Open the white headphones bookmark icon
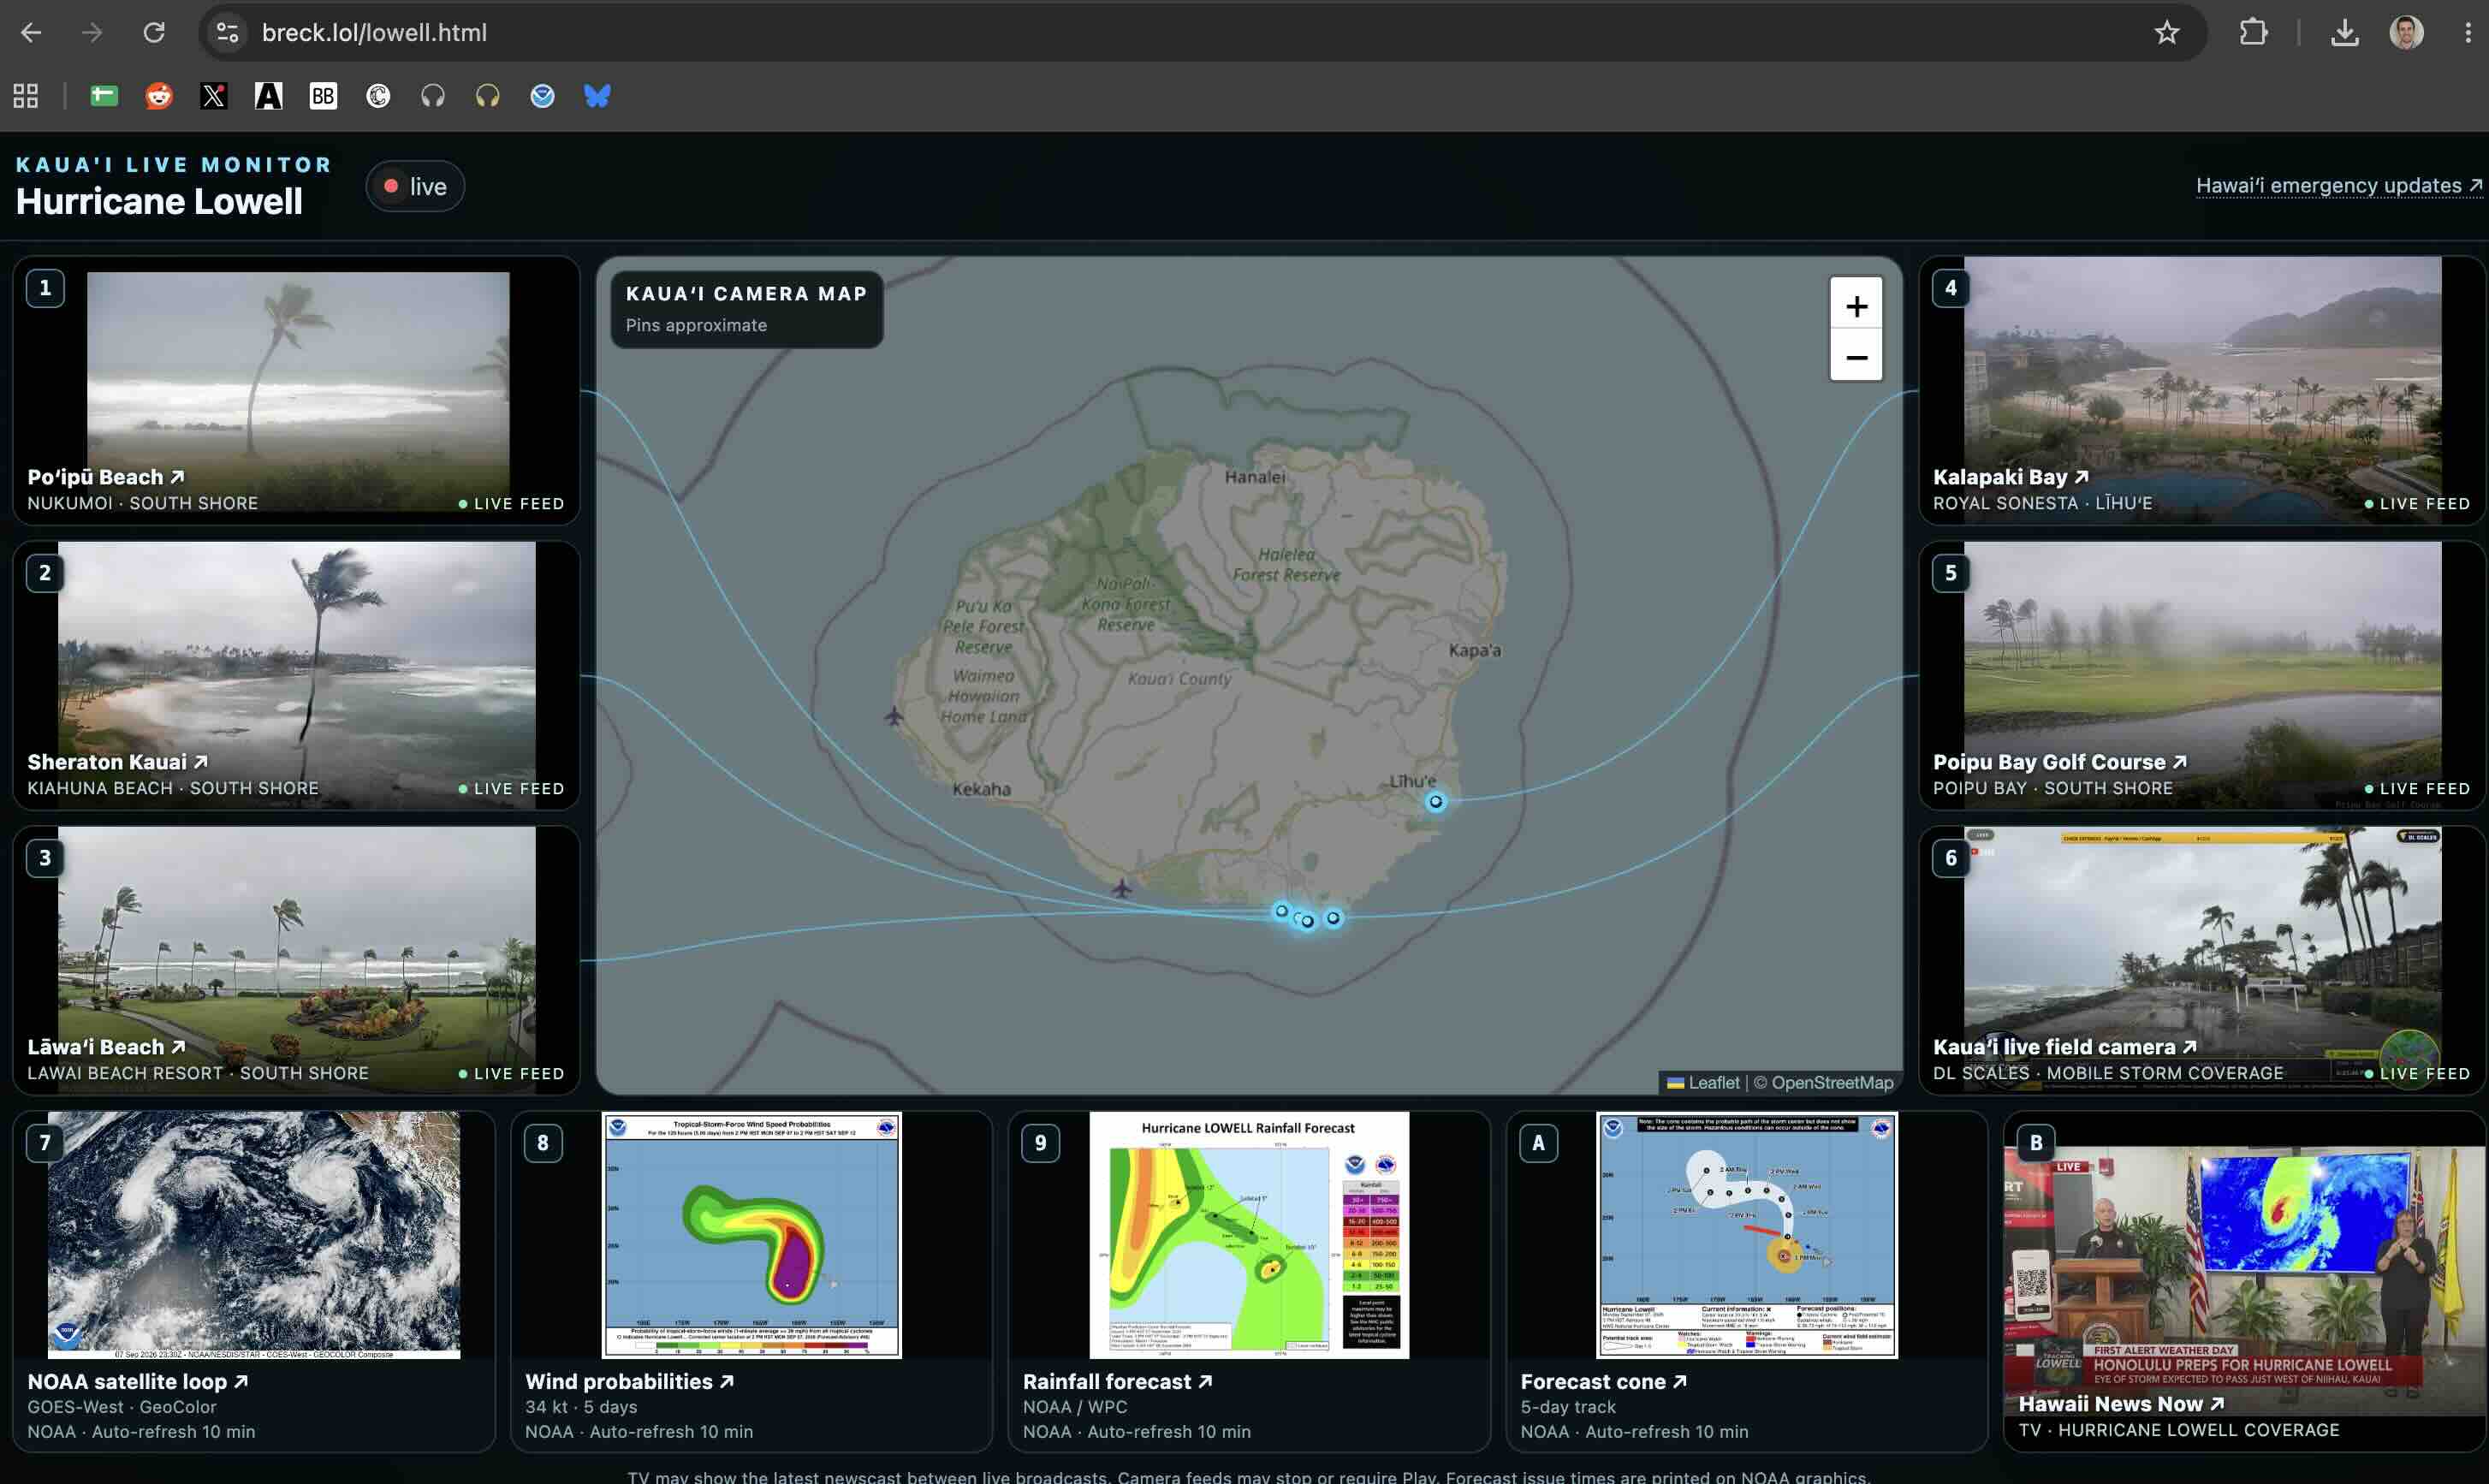This screenshot has width=2489, height=1484. 432,96
